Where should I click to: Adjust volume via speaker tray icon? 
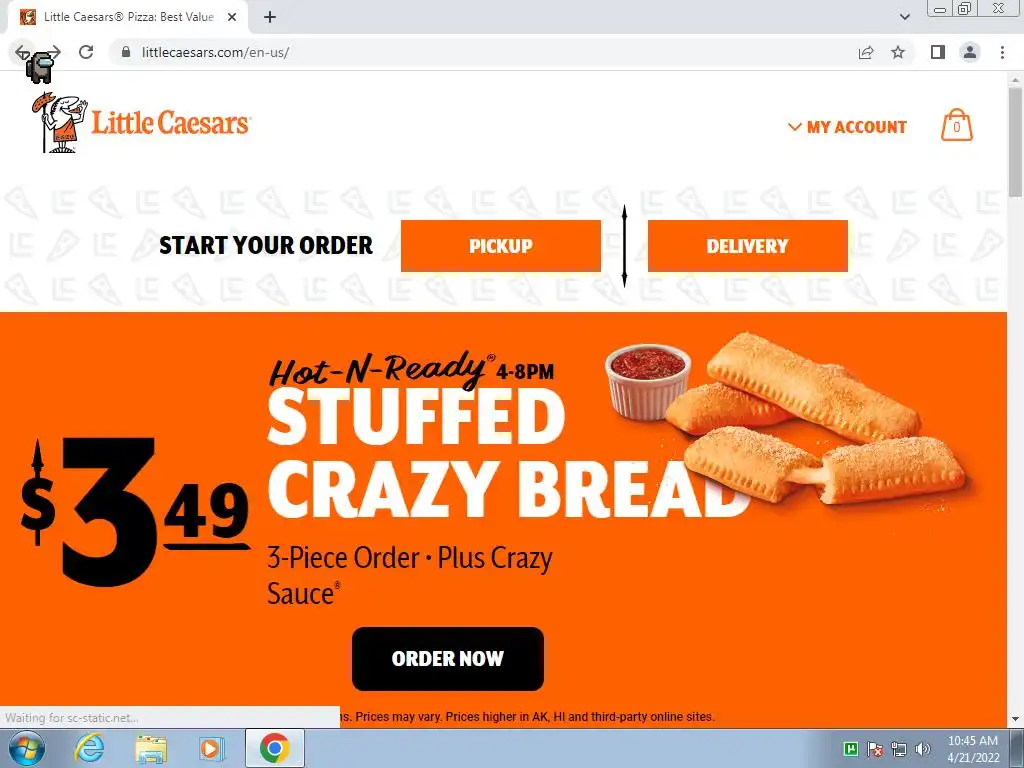[x=922, y=748]
